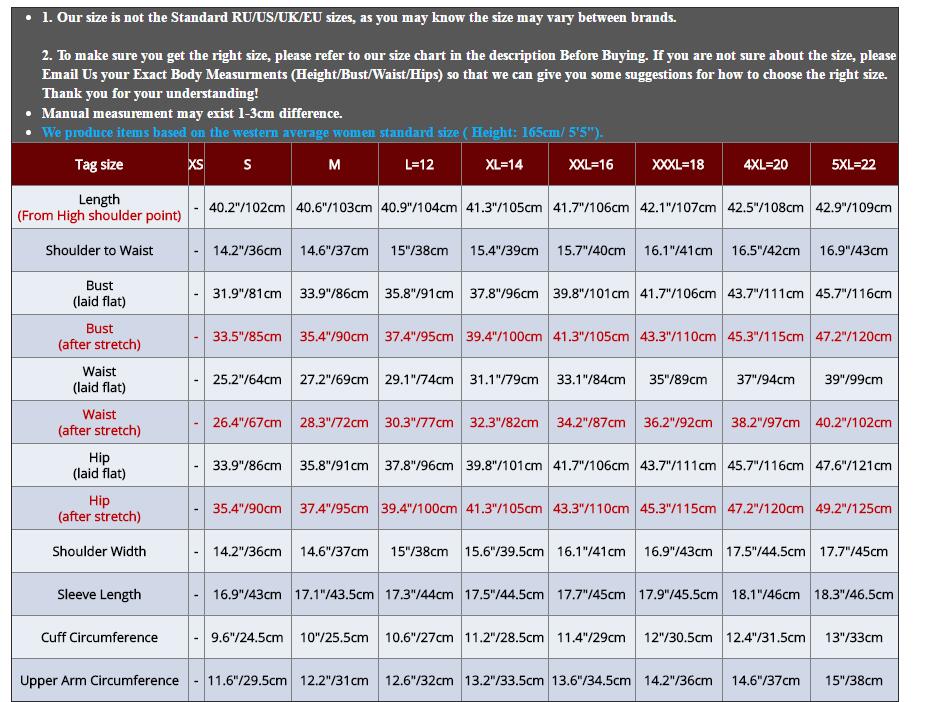Click Hip after stretch value 49.2"/125cm

tap(853, 509)
